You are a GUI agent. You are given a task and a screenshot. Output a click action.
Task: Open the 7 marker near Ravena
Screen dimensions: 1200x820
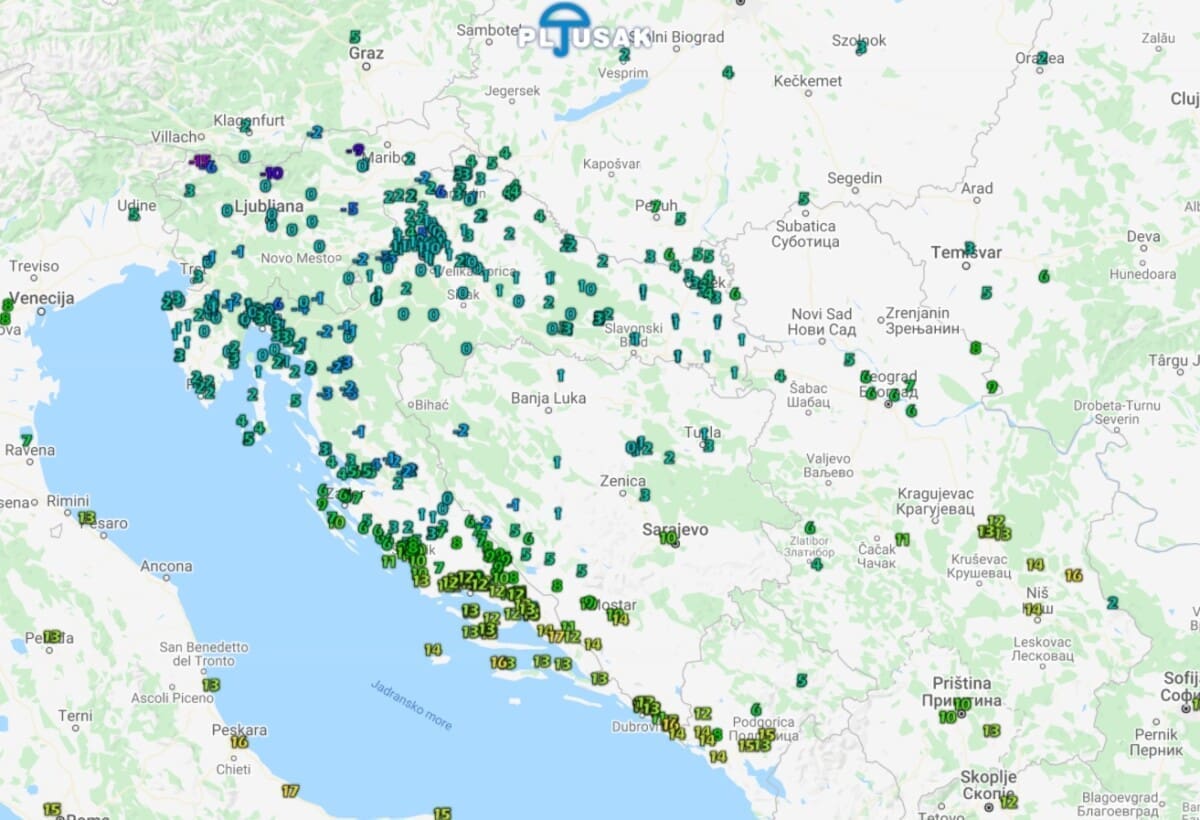coord(26,439)
